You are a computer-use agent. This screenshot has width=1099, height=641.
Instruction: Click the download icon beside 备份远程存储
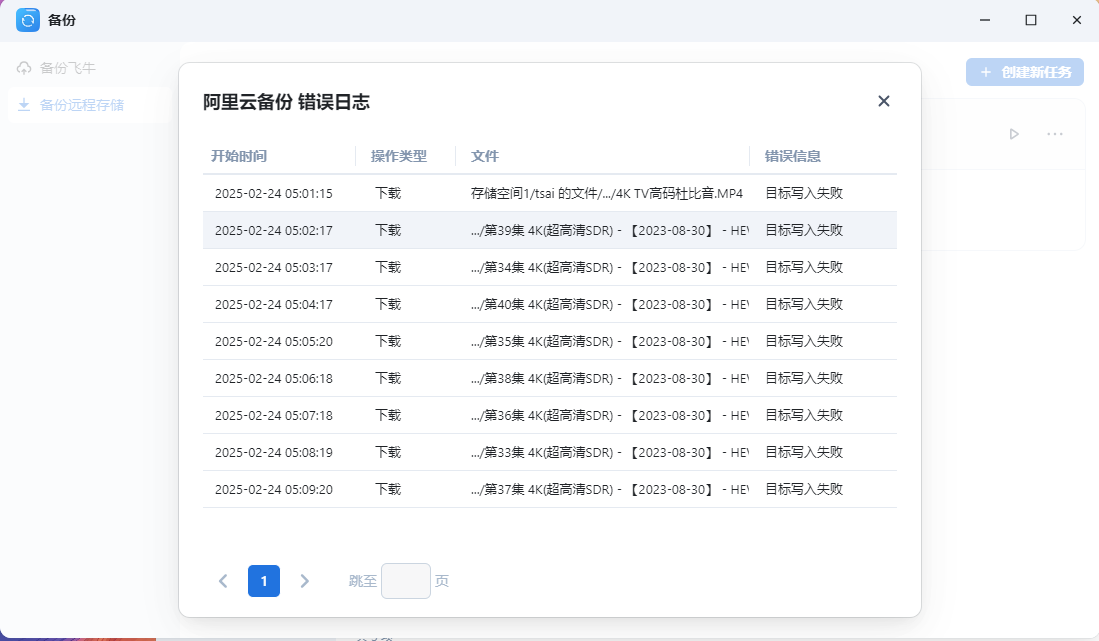[x=25, y=105]
